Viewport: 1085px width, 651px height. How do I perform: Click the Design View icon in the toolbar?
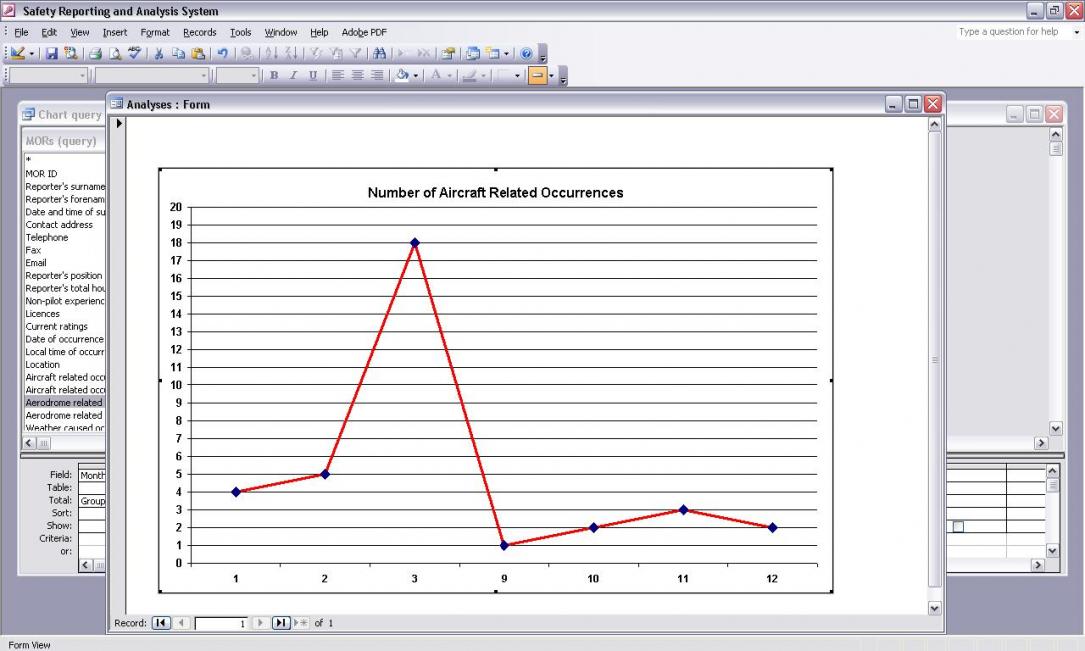point(17,53)
